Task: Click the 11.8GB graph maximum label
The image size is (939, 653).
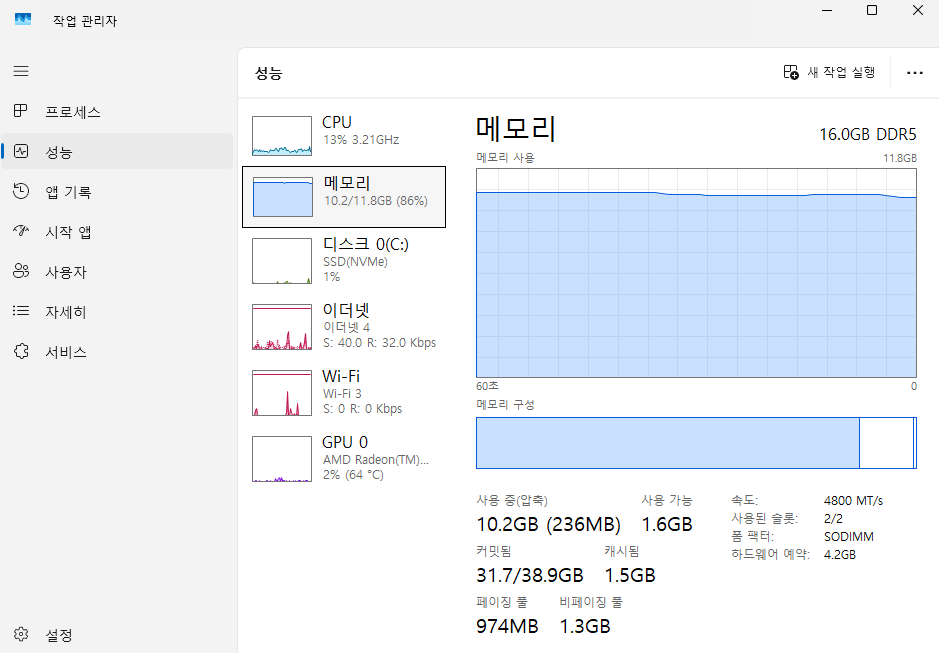Action: tap(900, 158)
